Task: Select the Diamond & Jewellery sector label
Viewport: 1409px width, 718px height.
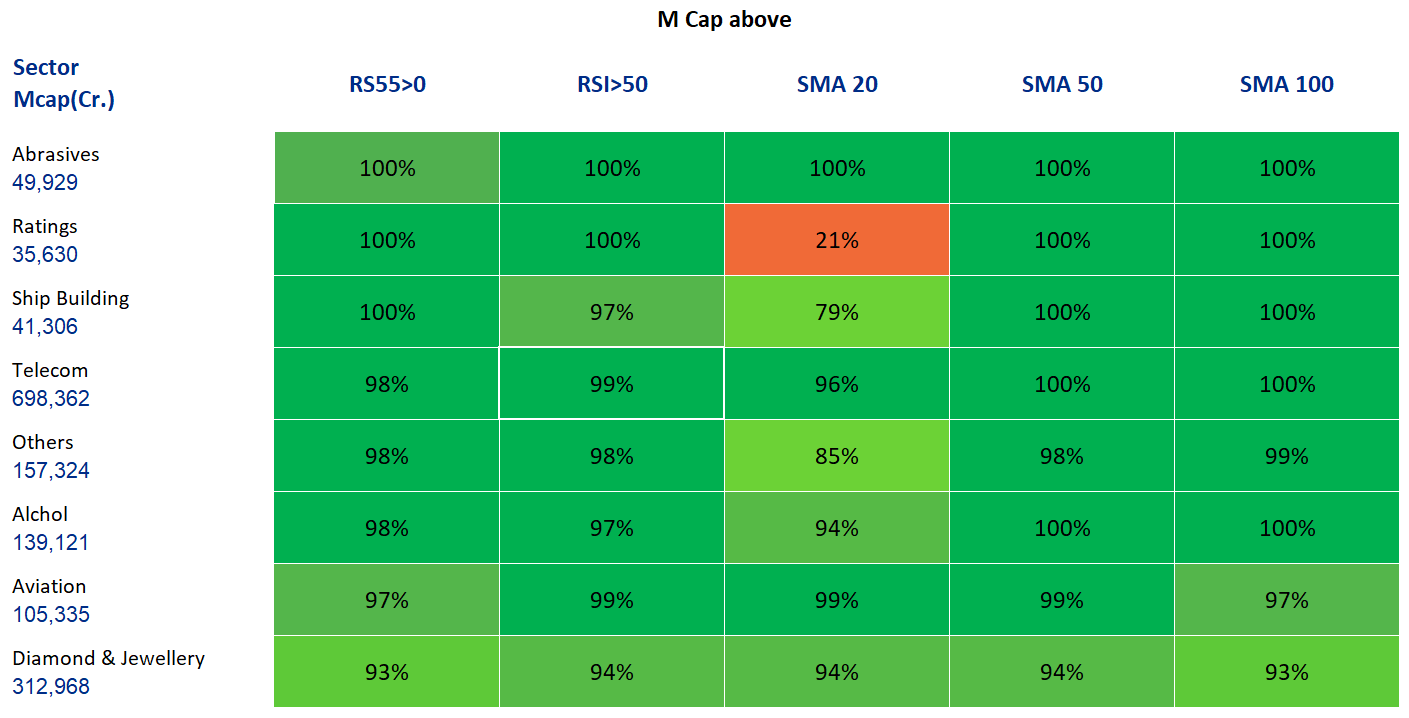Action: pos(108,658)
